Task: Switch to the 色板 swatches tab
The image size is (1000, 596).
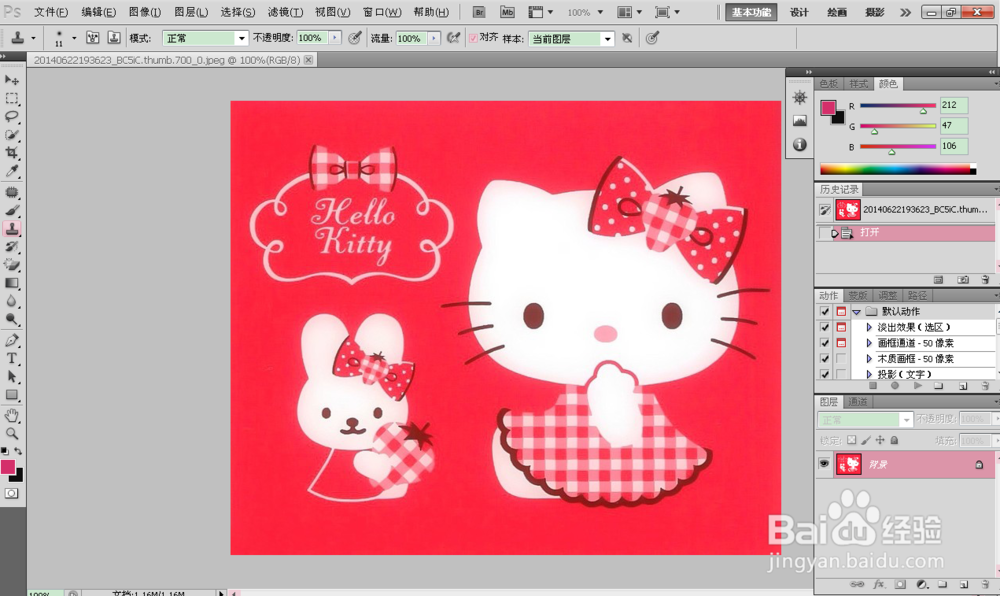Action: pos(829,84)
